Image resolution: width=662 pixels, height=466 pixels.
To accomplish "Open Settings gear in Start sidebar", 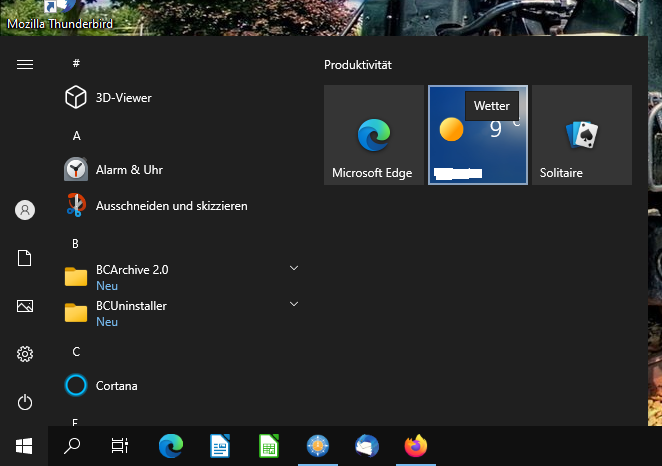I will (x=25, y=354).
